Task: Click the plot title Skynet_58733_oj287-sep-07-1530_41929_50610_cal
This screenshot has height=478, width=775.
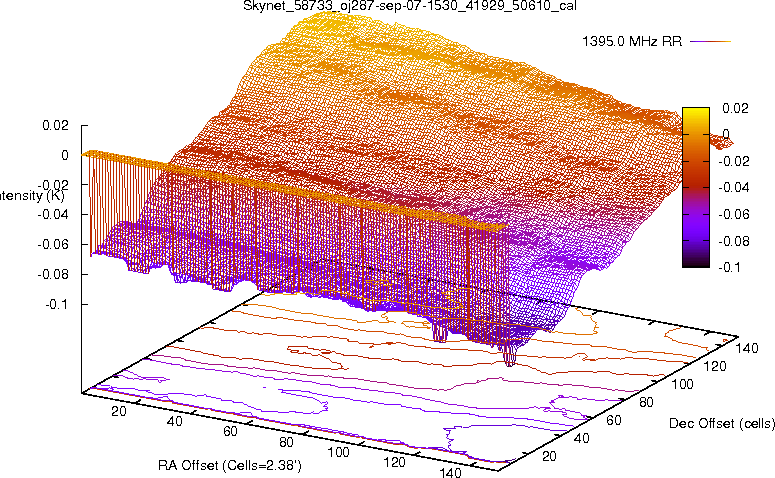Action: click(410, 6)
